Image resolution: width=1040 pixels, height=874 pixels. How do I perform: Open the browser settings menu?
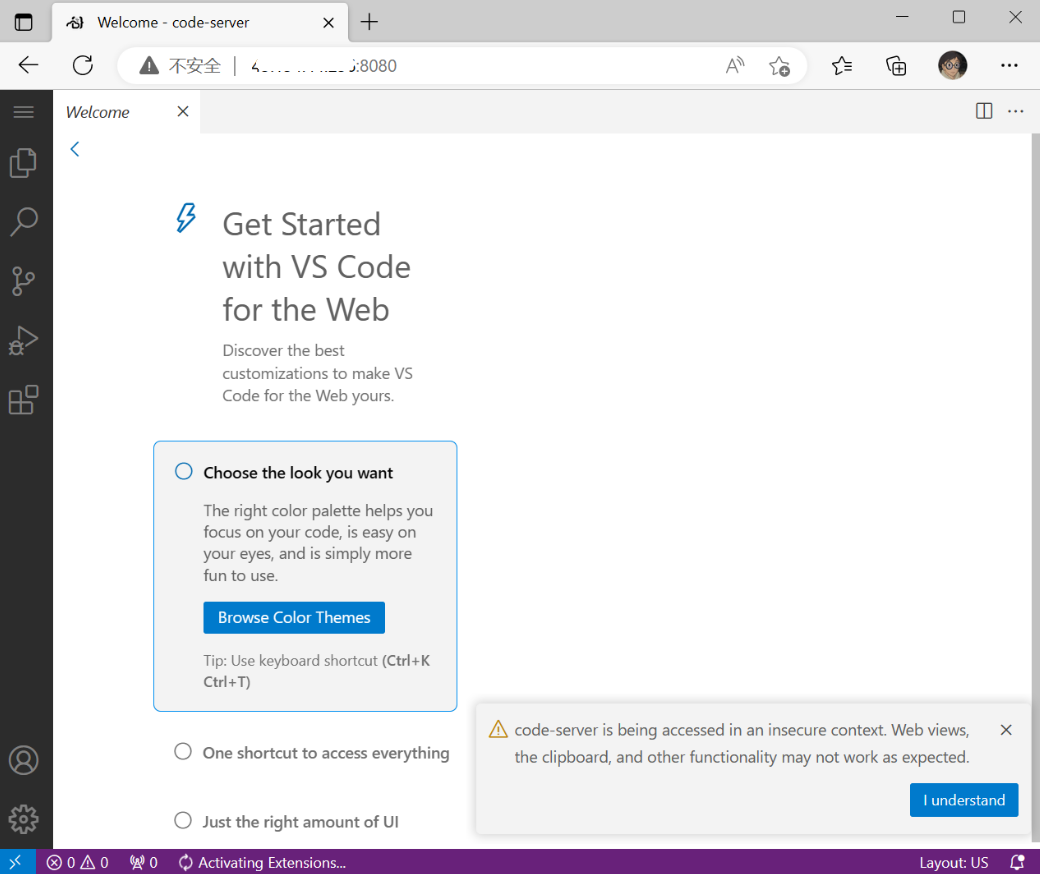click(x=1009, y=65)
